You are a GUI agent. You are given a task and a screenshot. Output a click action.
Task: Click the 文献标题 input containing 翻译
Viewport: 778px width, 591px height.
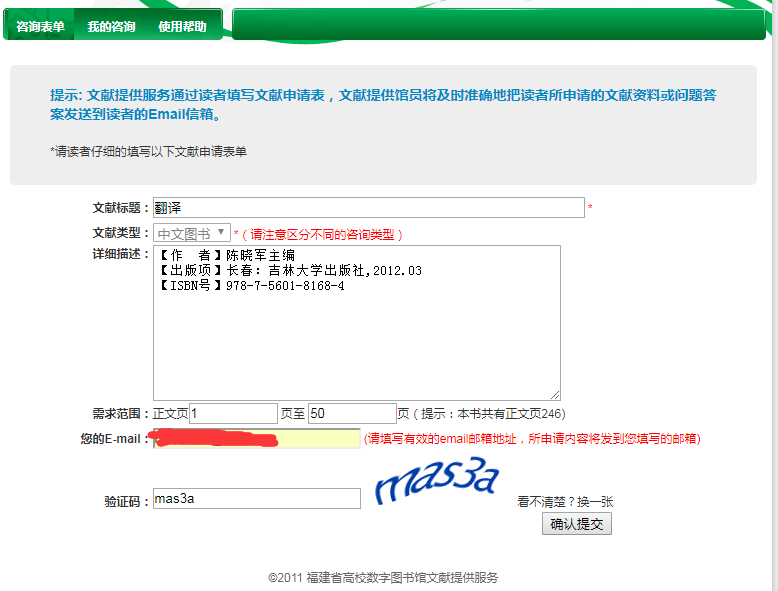(x=368, y=208)
